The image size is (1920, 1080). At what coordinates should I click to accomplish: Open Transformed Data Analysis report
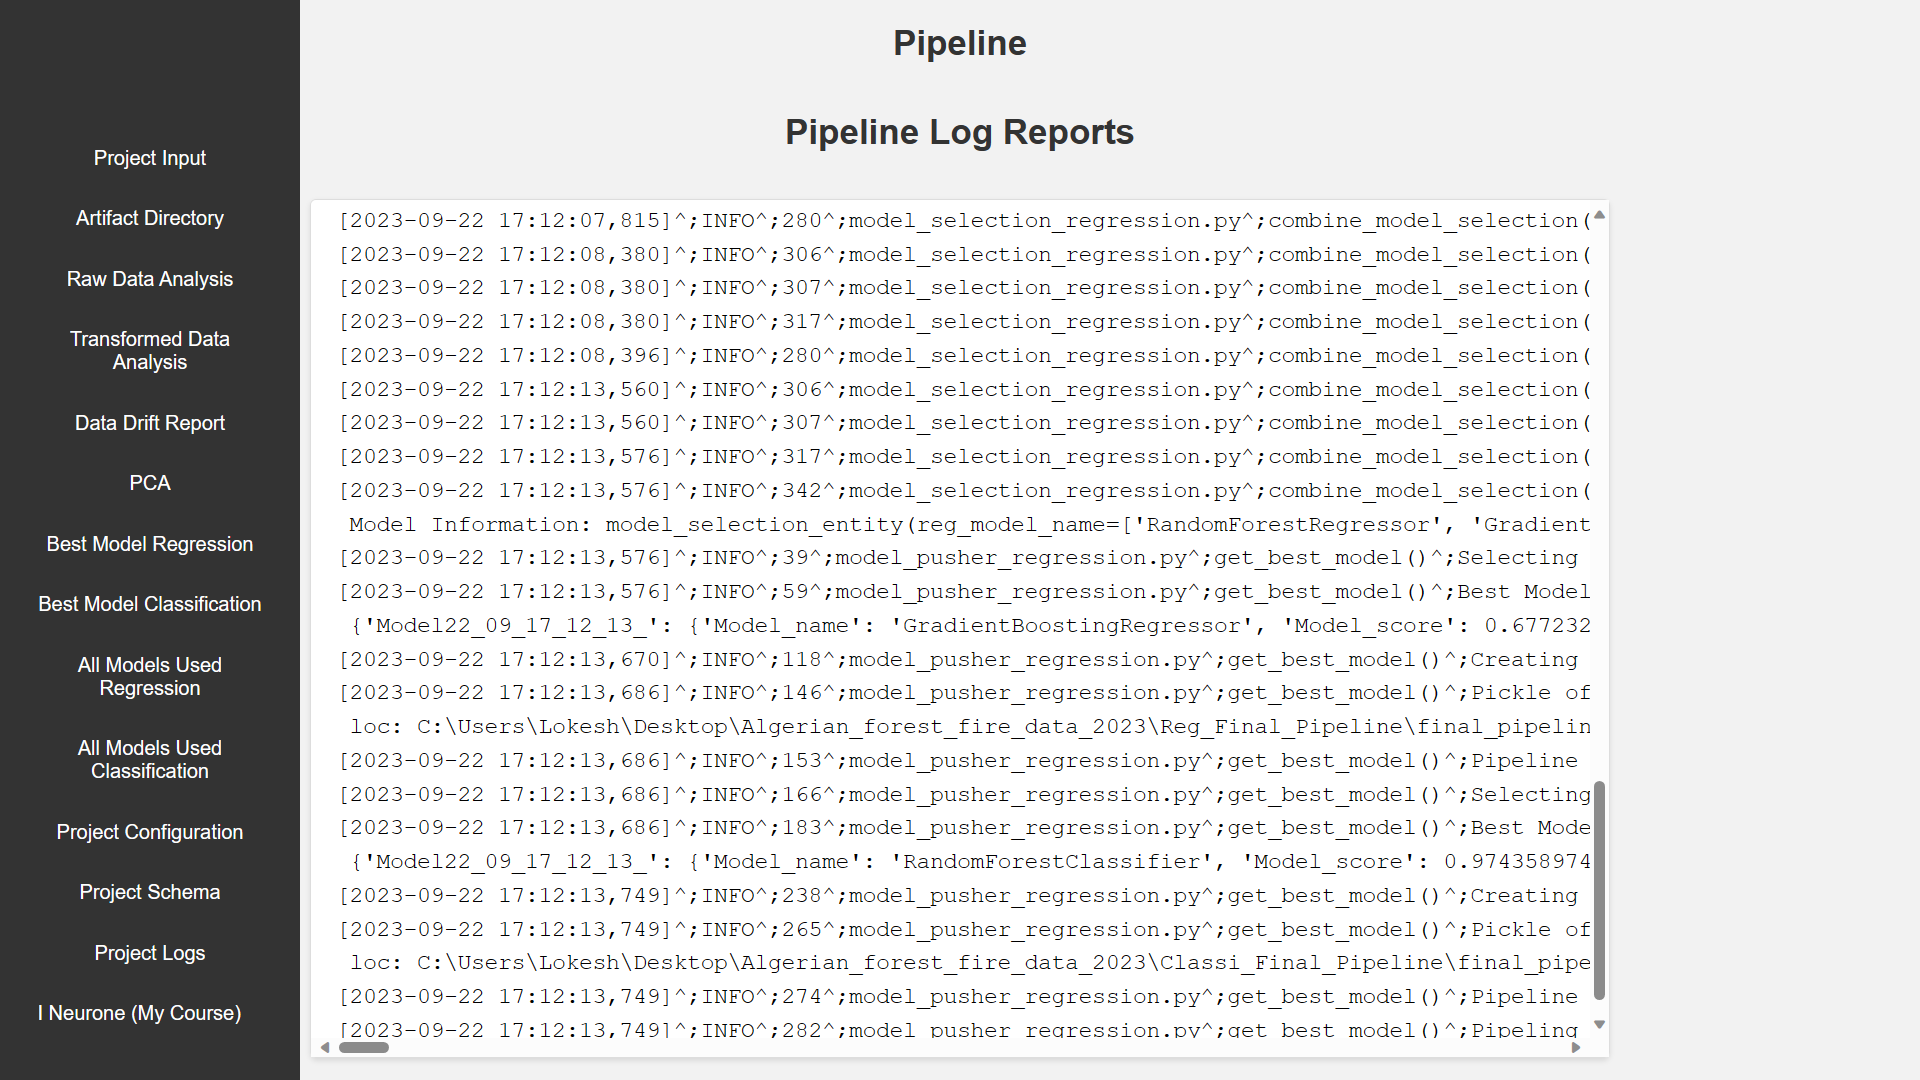click(x=149, y=350)
